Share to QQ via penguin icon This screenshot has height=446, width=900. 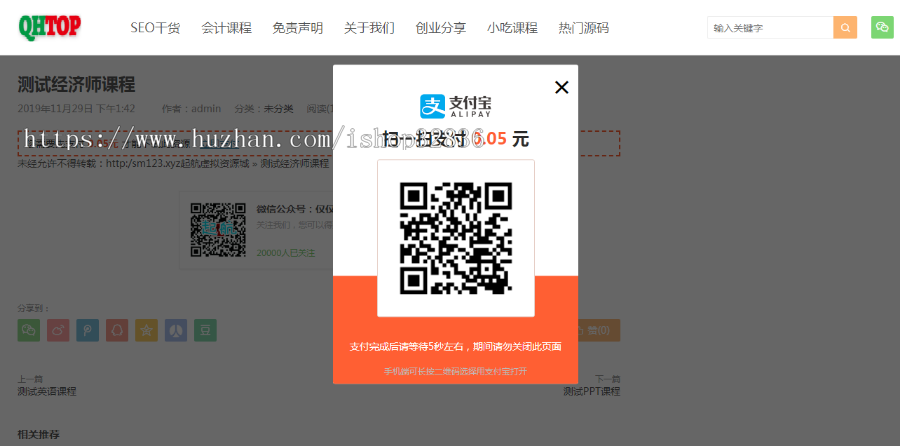click(x=117, y=330)
